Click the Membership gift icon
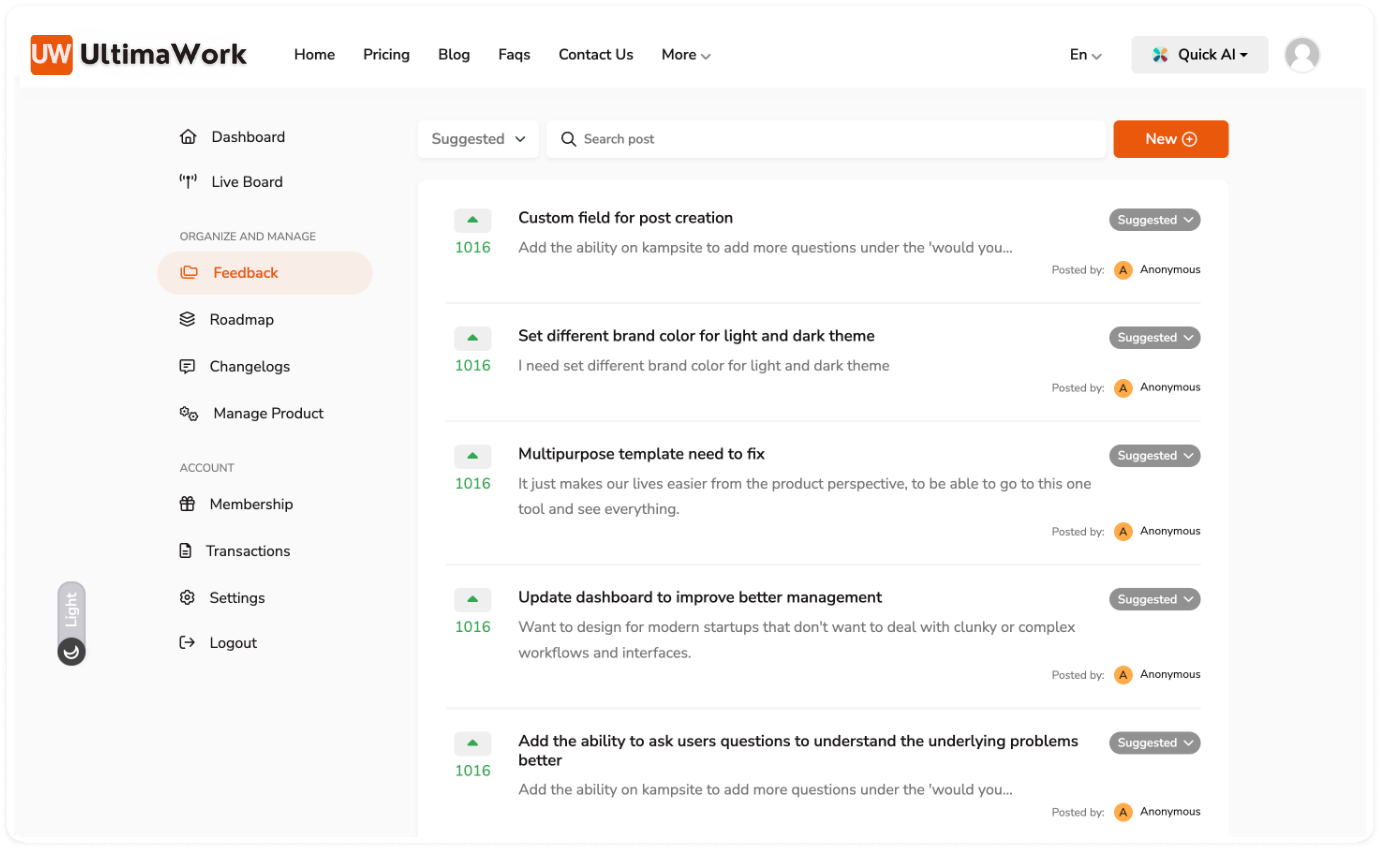 [x=187, y=505]
